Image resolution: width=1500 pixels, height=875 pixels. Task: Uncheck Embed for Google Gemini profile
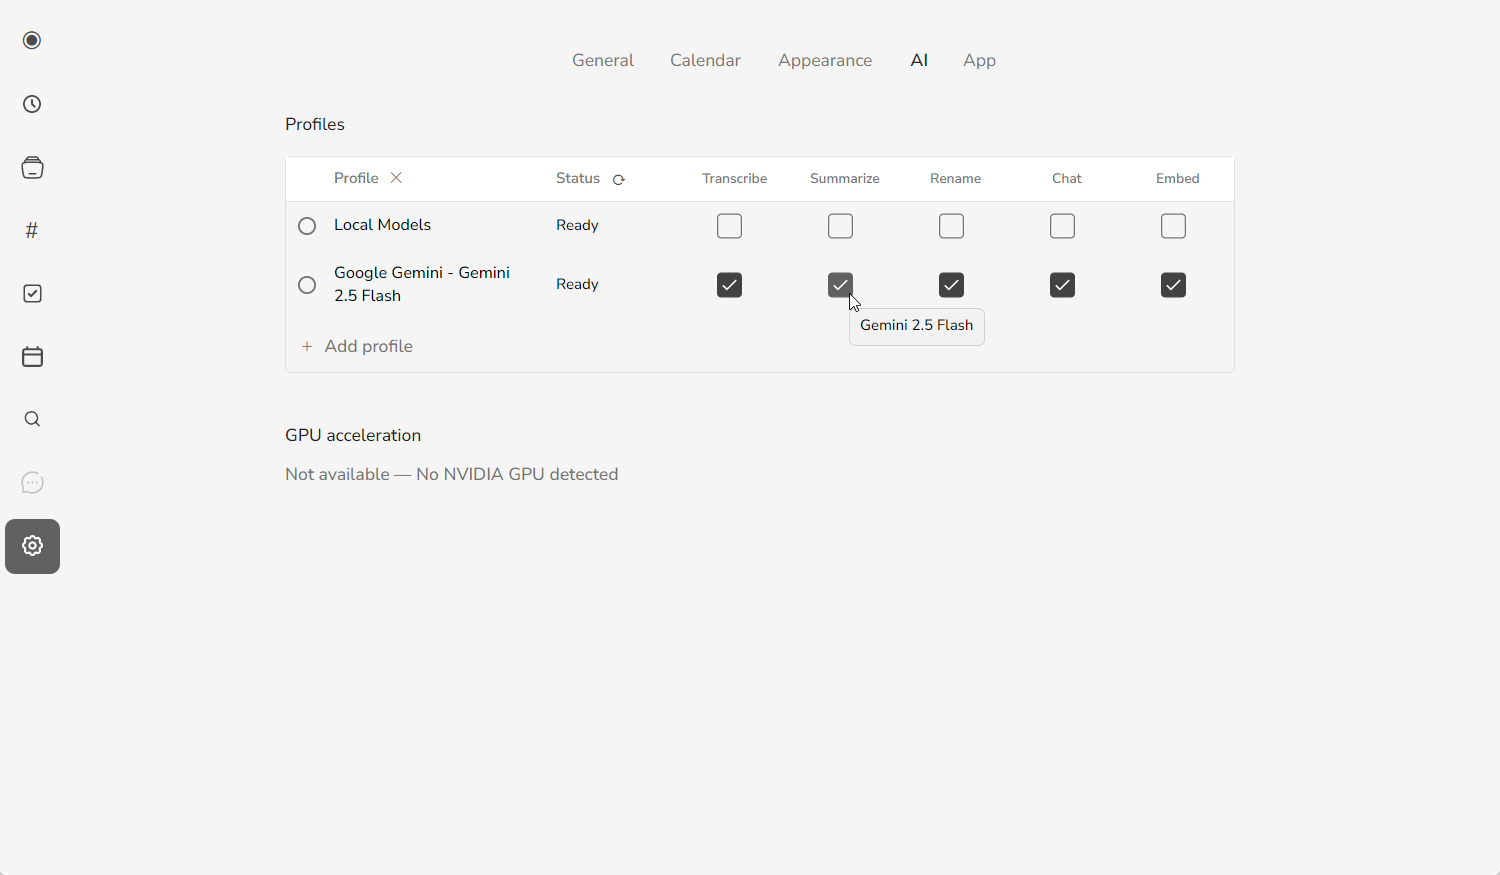[1173, 285]
